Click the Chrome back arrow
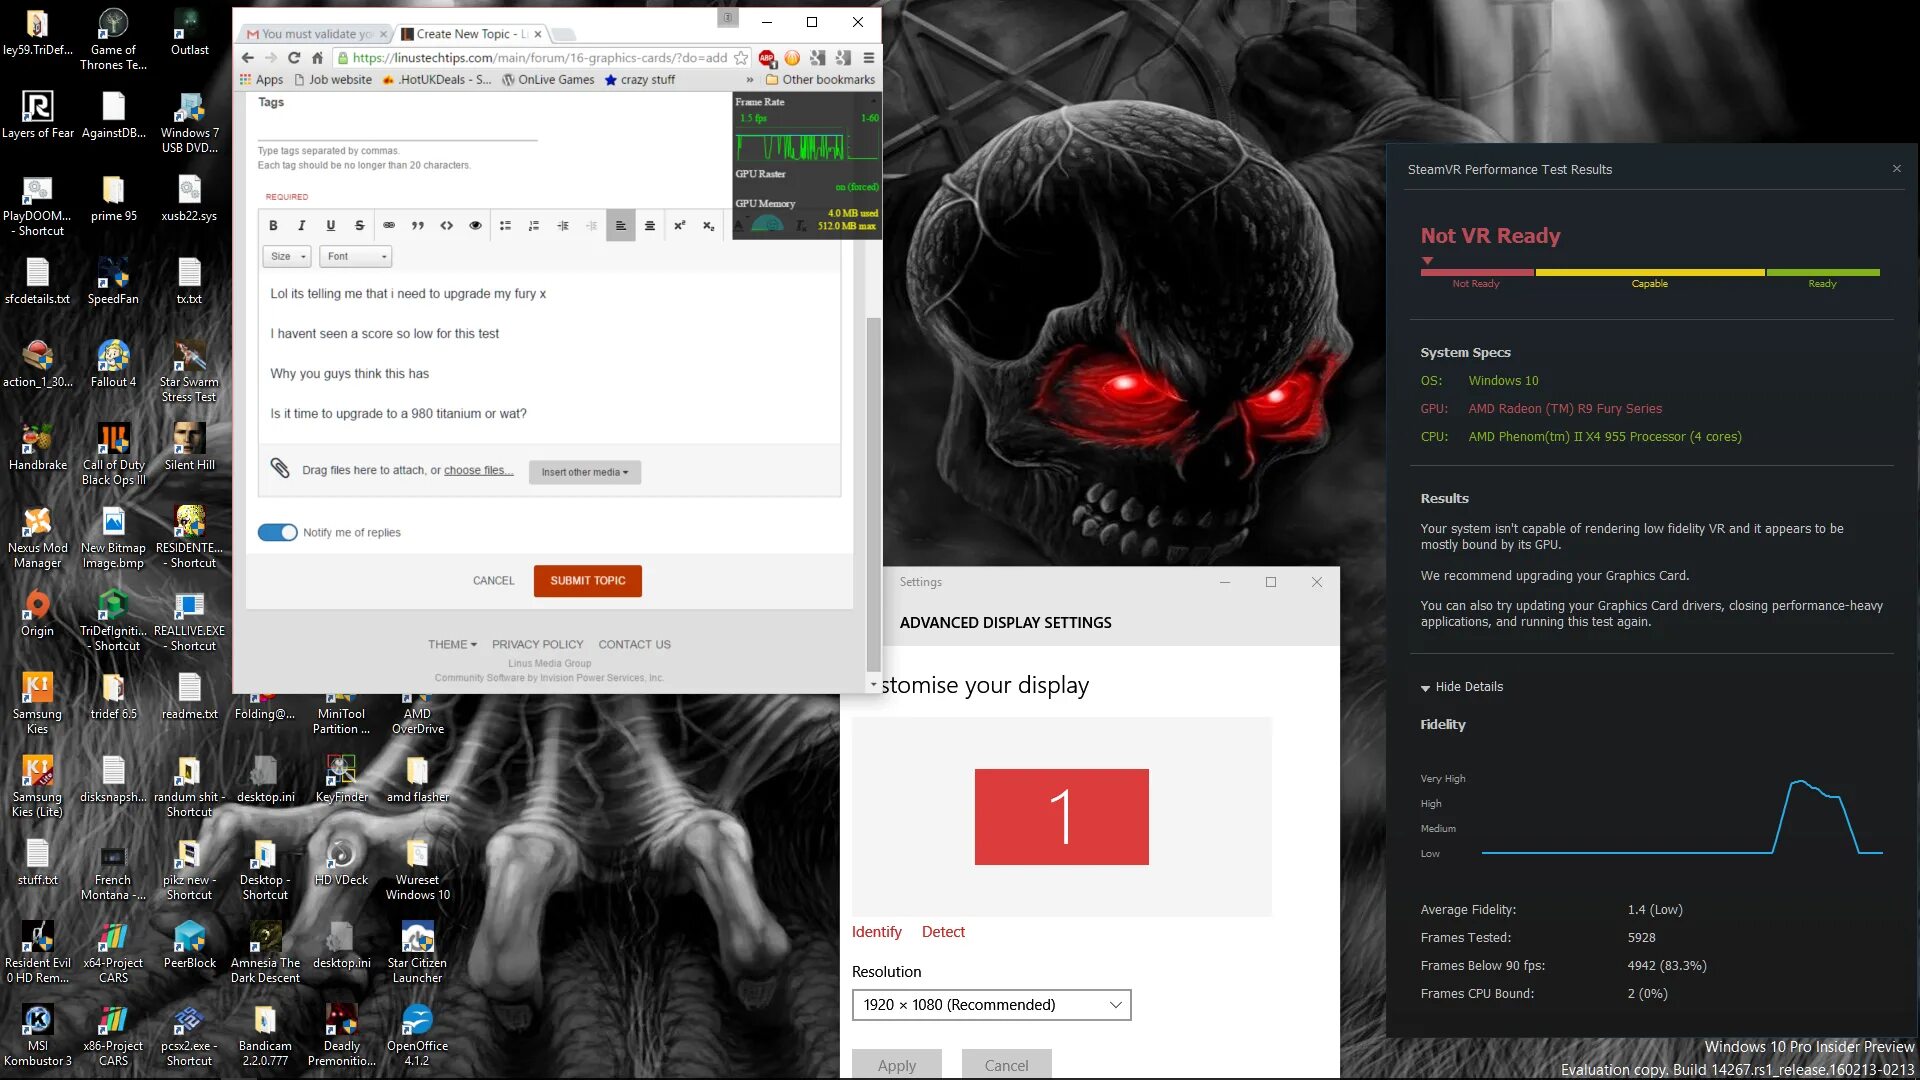This screenshot has width=1920, height=1080. (248, 58)
